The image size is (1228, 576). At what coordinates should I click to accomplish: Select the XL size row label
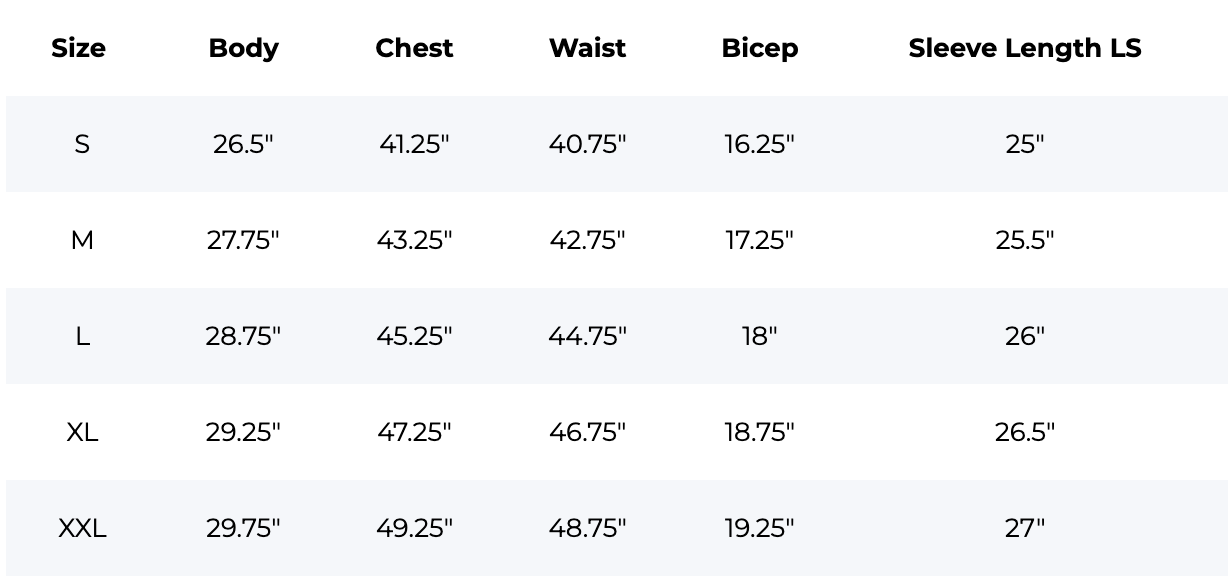[x=82, y=432]
